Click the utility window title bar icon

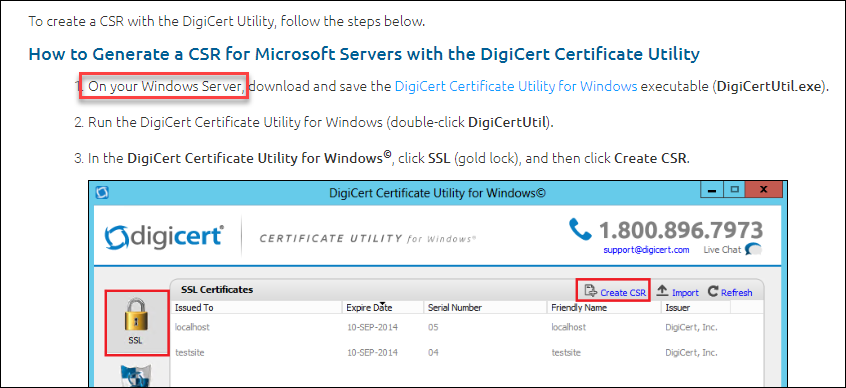point(101,193)
